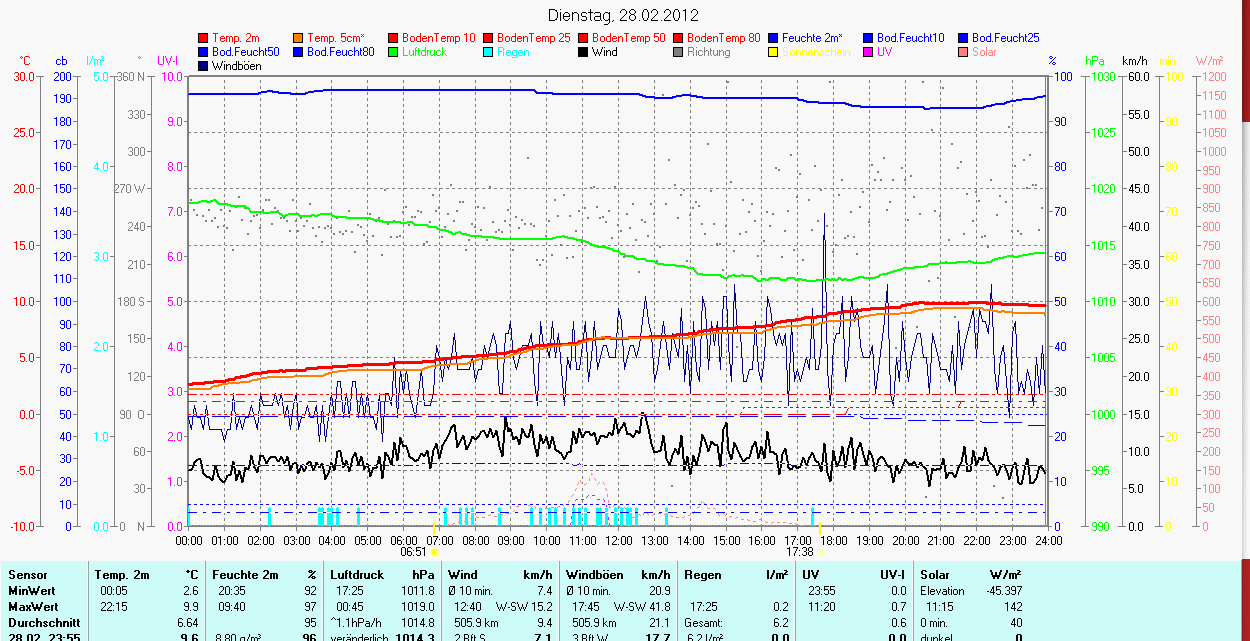Click the black Wind legend square

584,52
